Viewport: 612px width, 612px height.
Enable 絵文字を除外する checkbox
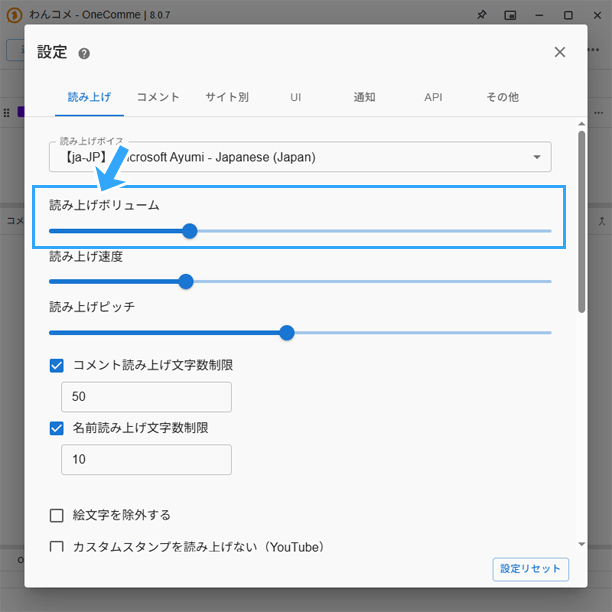pyautogui.click(x=57, y=515)
